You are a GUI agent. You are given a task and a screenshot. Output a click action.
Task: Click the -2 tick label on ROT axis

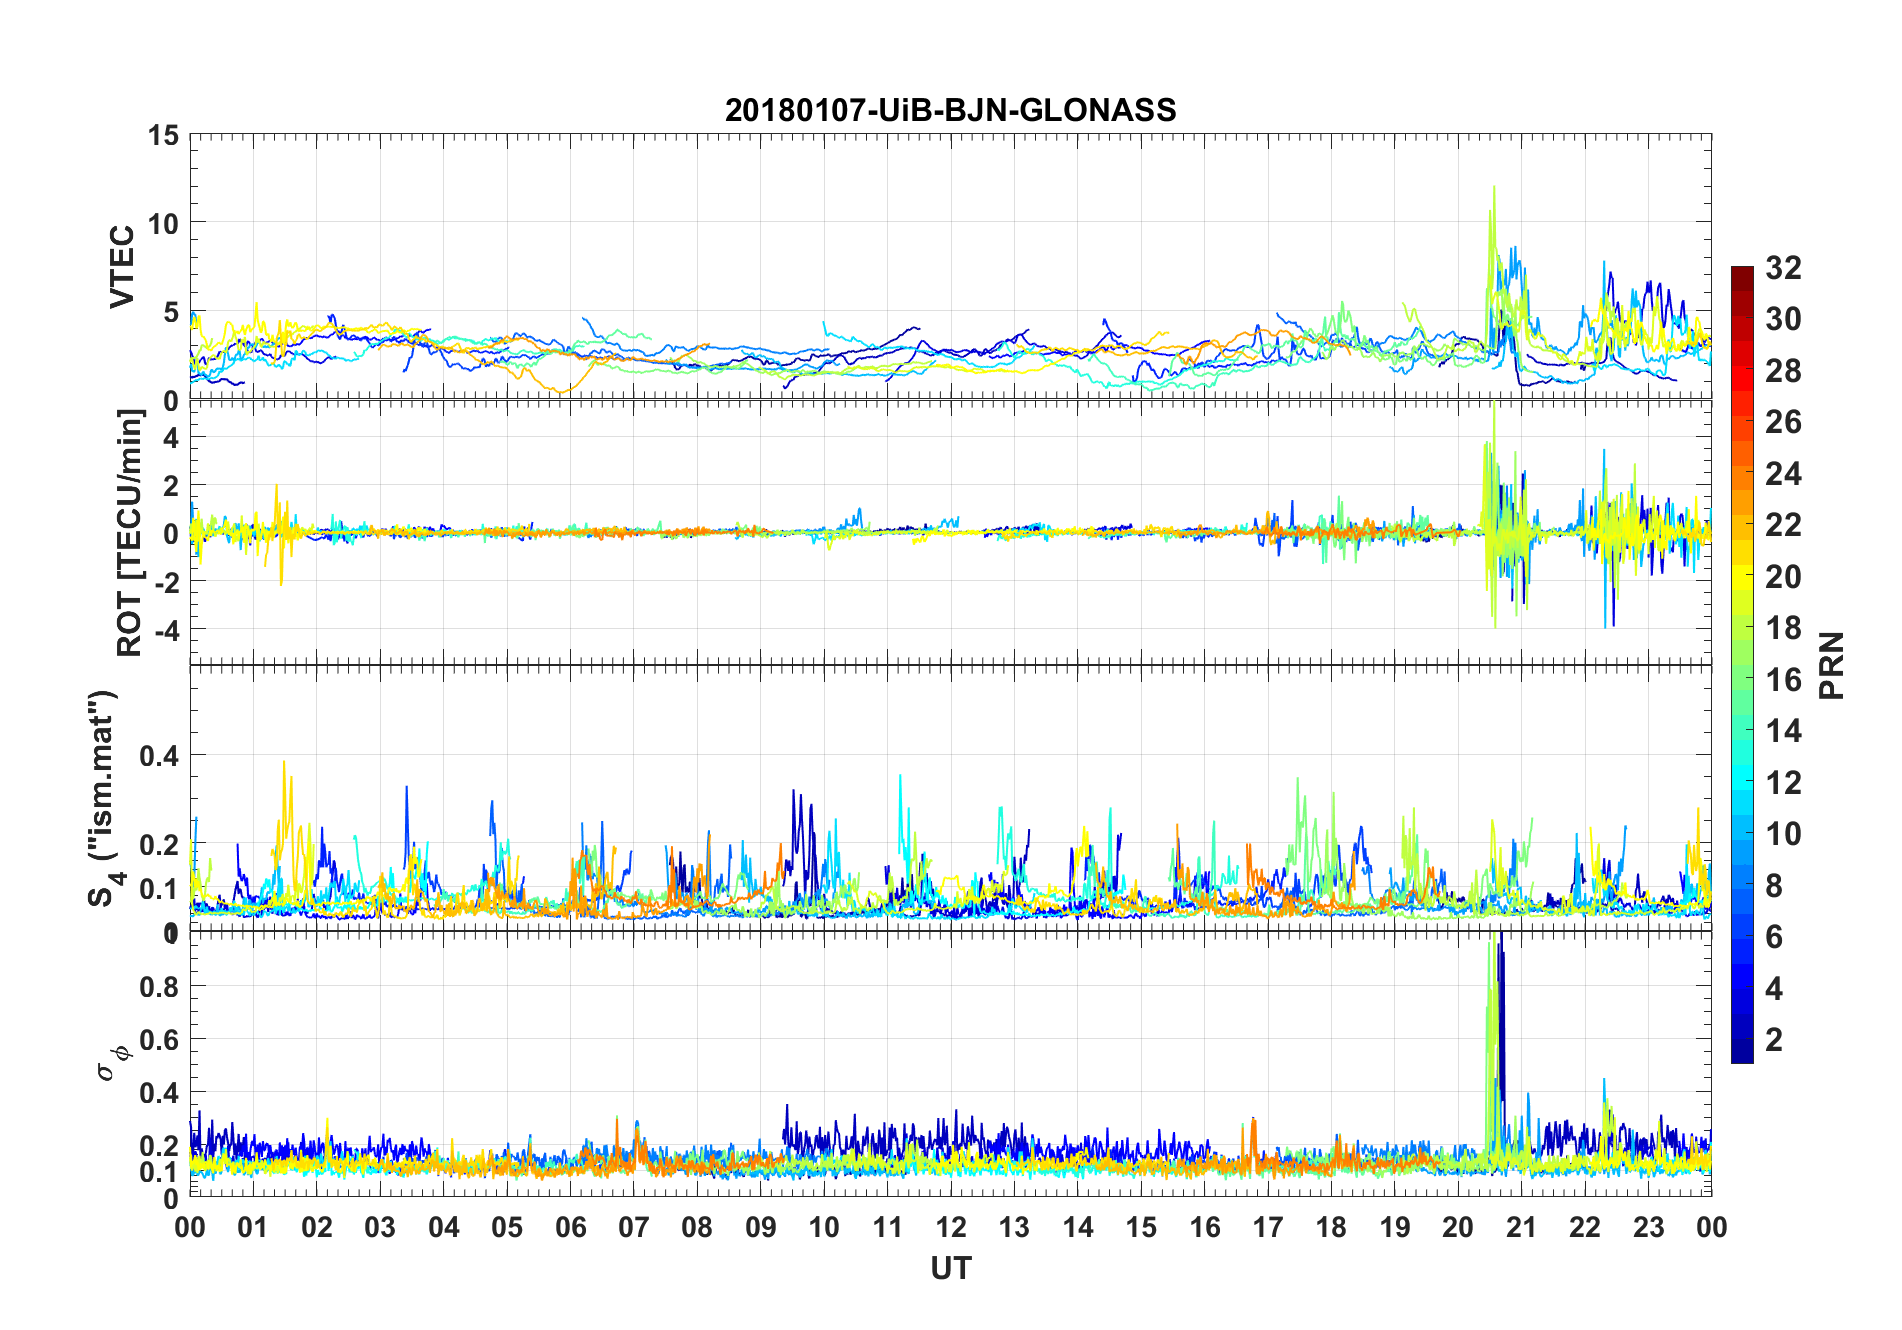click(x=165, y=582)
